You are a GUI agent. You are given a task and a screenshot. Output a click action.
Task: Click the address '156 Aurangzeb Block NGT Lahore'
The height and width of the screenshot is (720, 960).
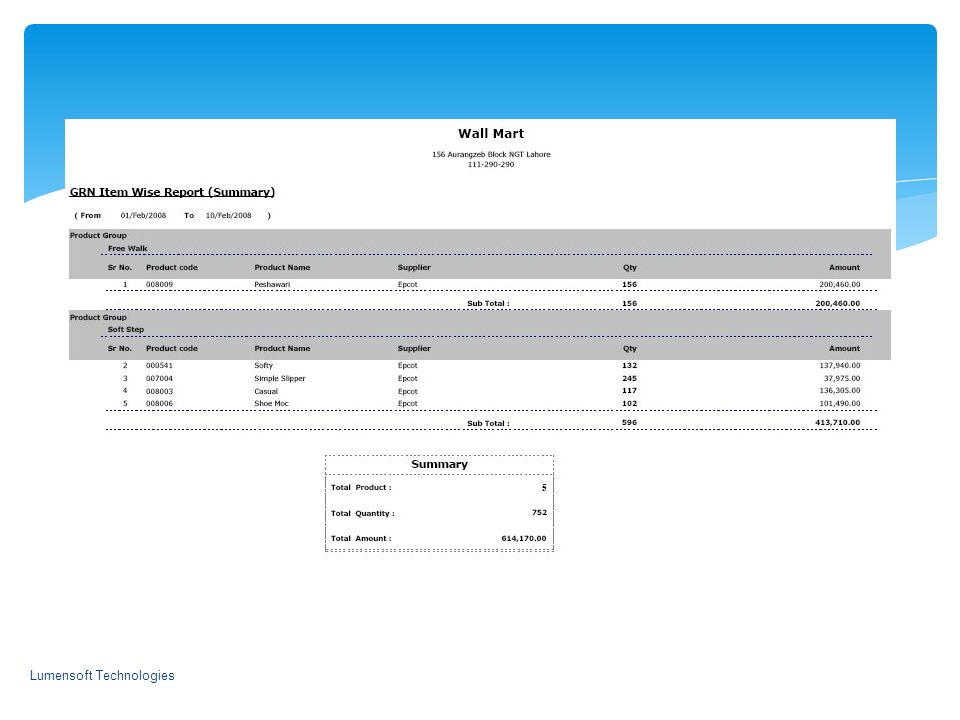click(491, 154)
